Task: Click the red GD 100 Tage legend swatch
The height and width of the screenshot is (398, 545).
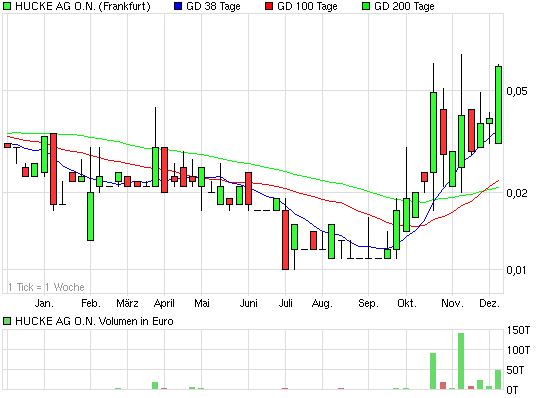Action: (269, 6)
